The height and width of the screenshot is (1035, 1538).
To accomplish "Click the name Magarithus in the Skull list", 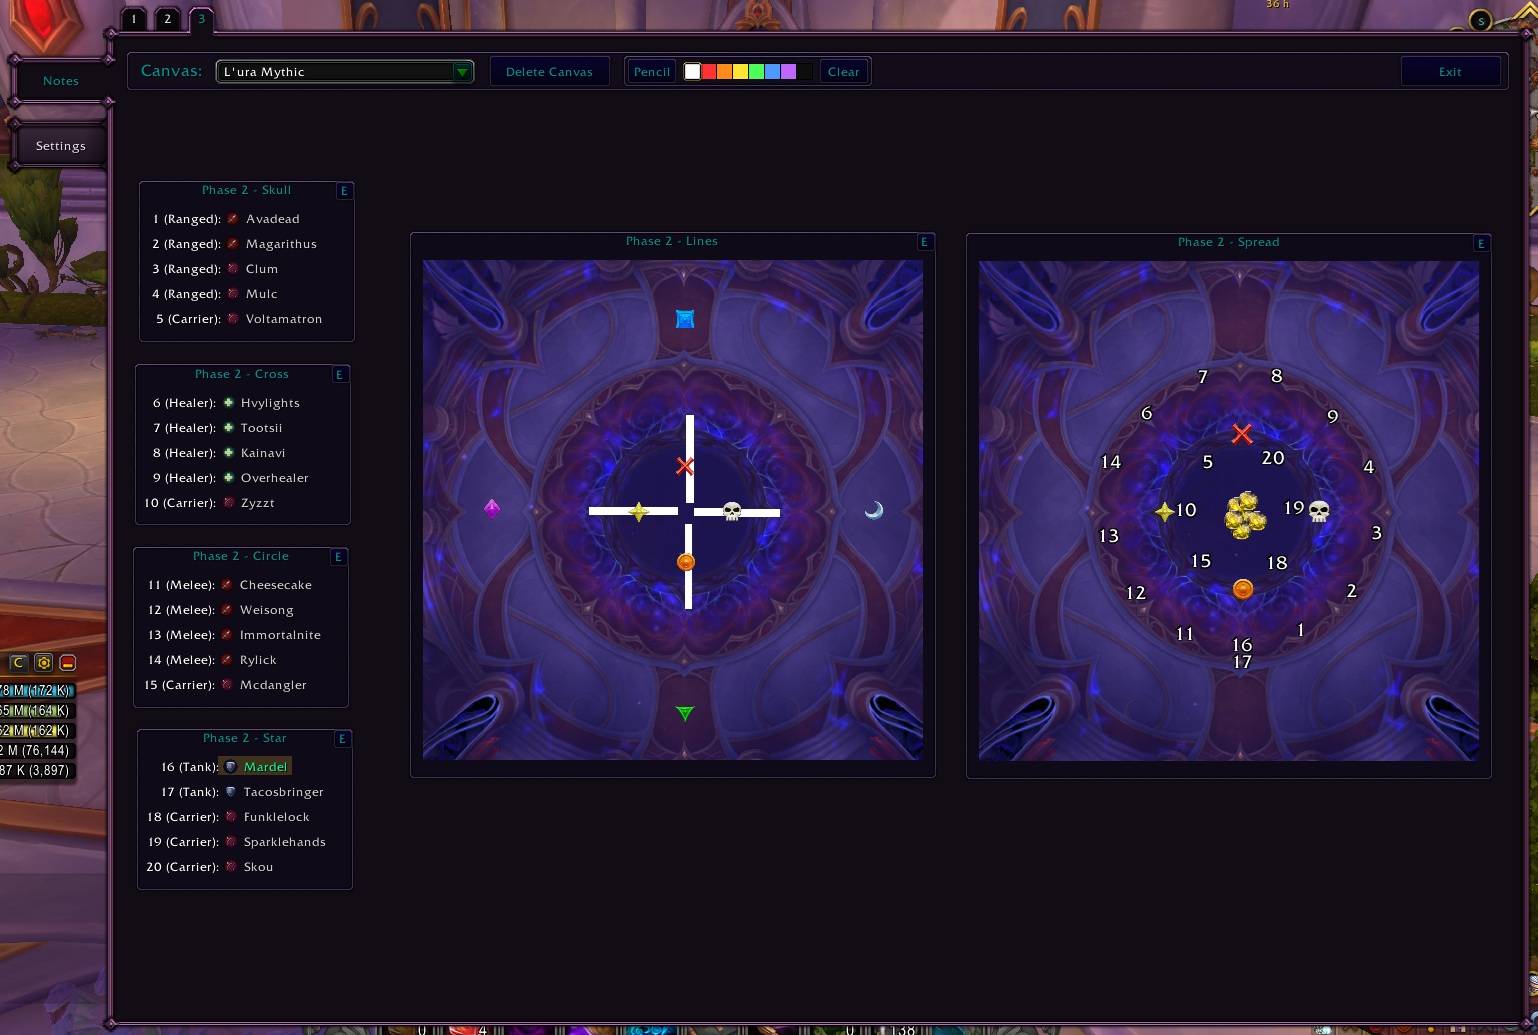I will click(281, 244).
